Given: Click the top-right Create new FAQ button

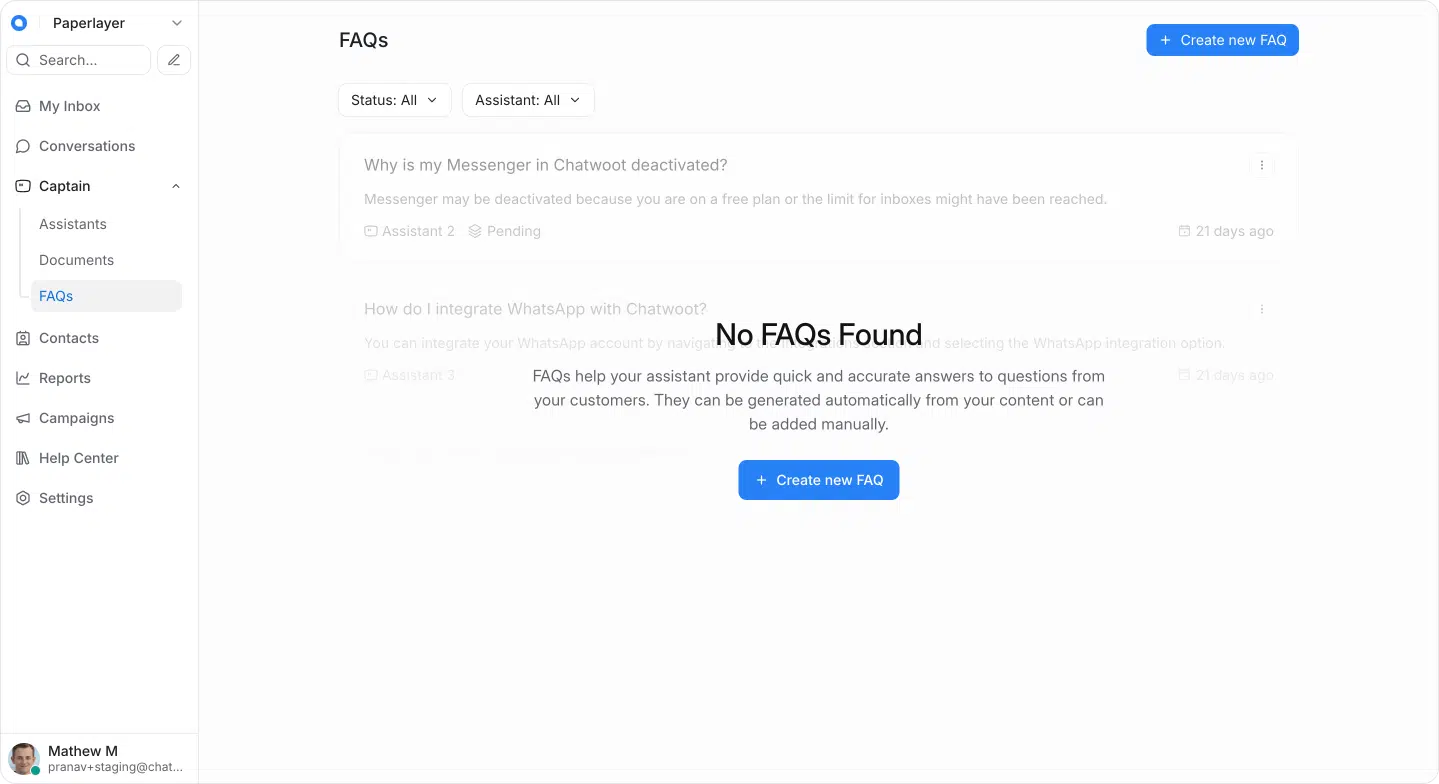Looking at the screenshot, I should [1222, 40].
